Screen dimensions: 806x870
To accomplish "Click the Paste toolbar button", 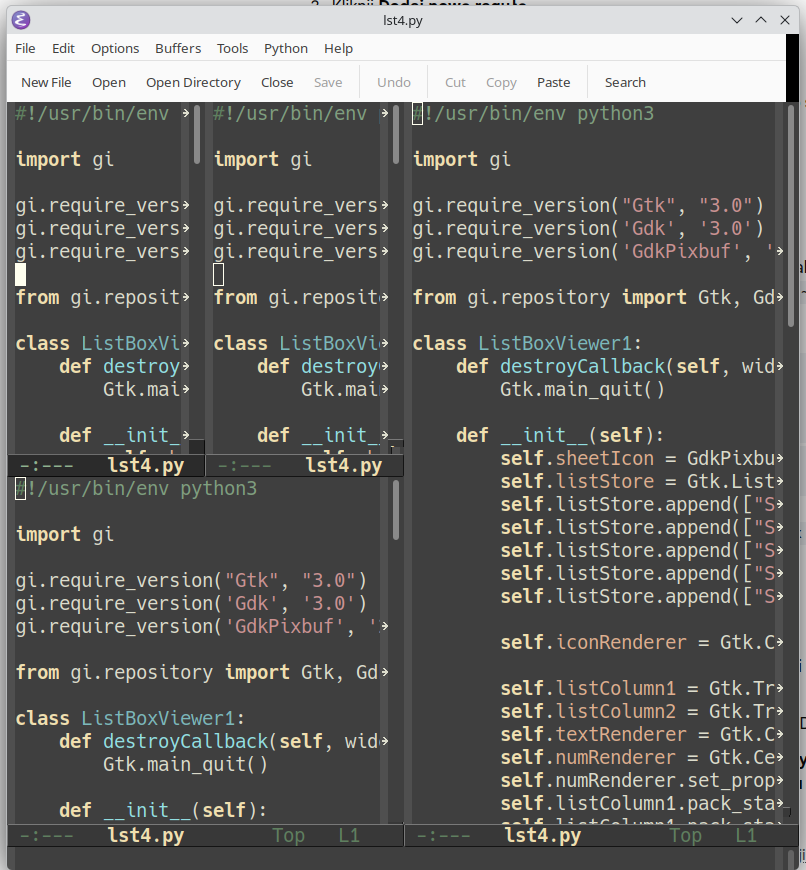I will tap(553, 83).
